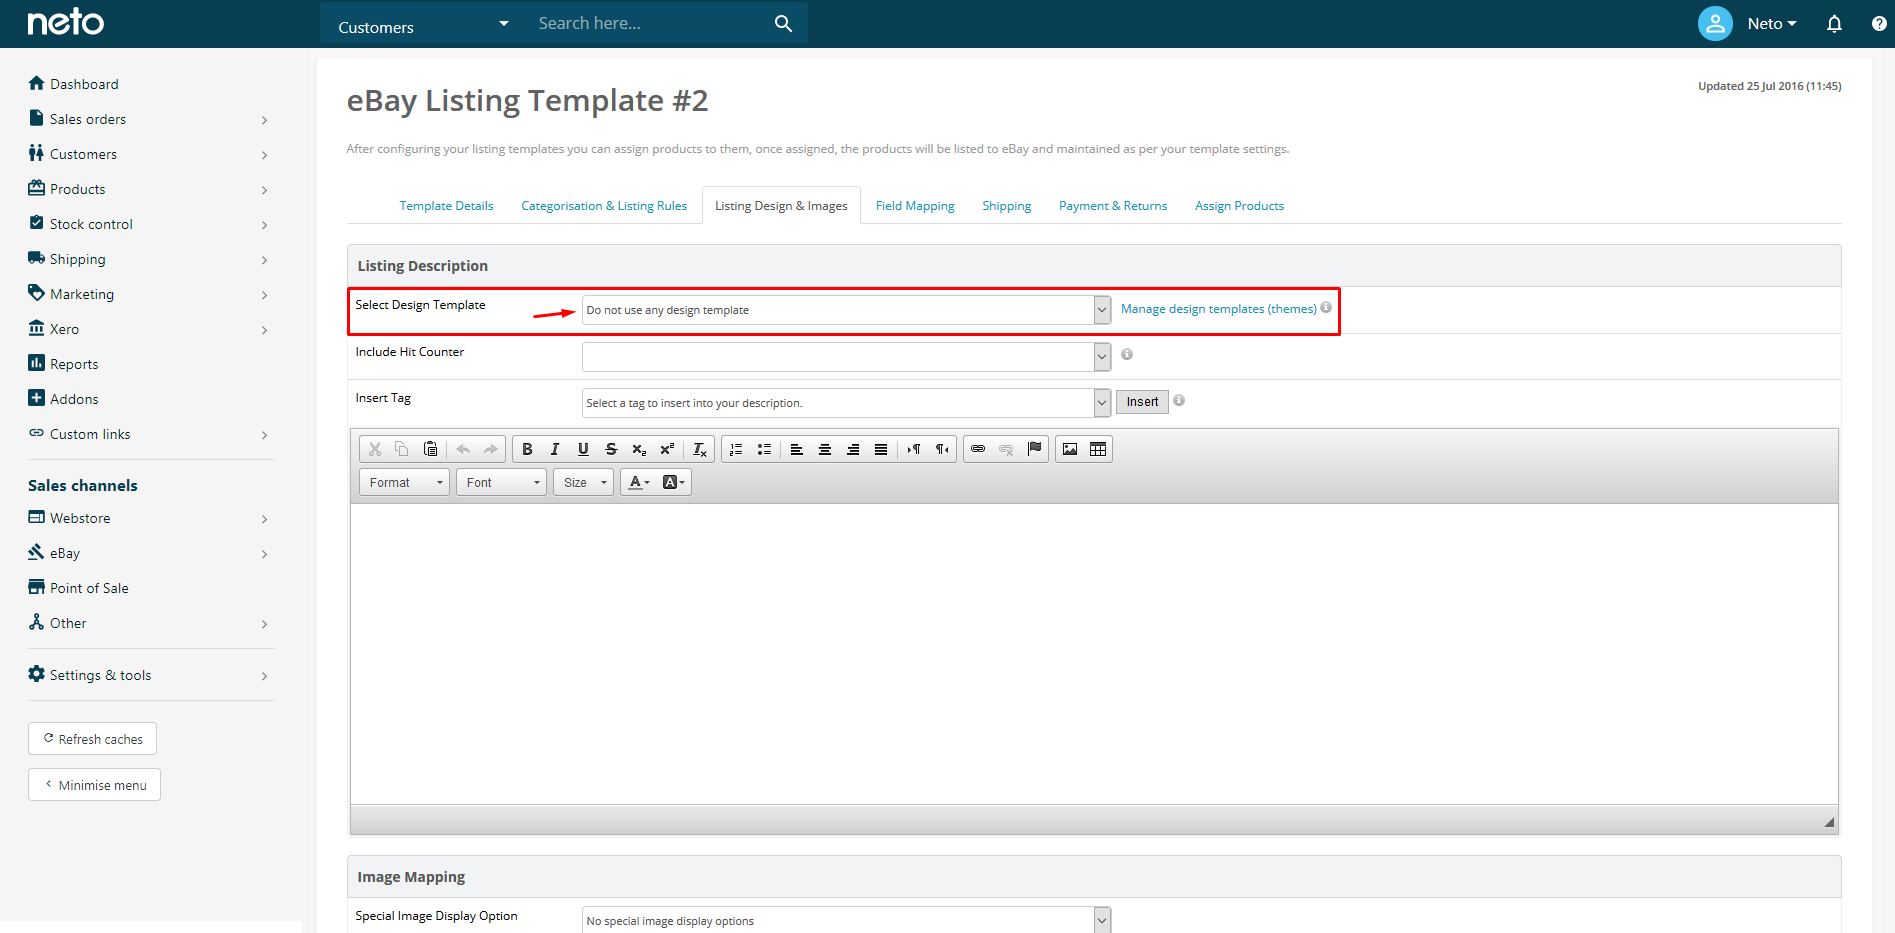This screenshot has width=1895, height=933.
Task: Switch to Categorisation & Listing Rules tab
Action: click(x=604, y=206)
